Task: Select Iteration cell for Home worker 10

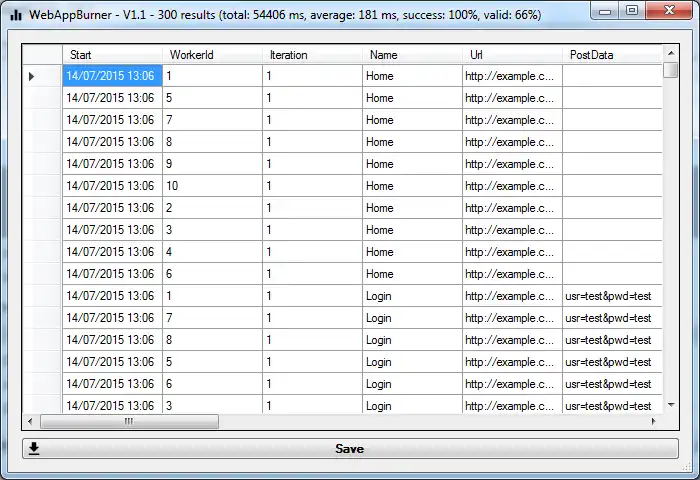Action: pos(312,186)
